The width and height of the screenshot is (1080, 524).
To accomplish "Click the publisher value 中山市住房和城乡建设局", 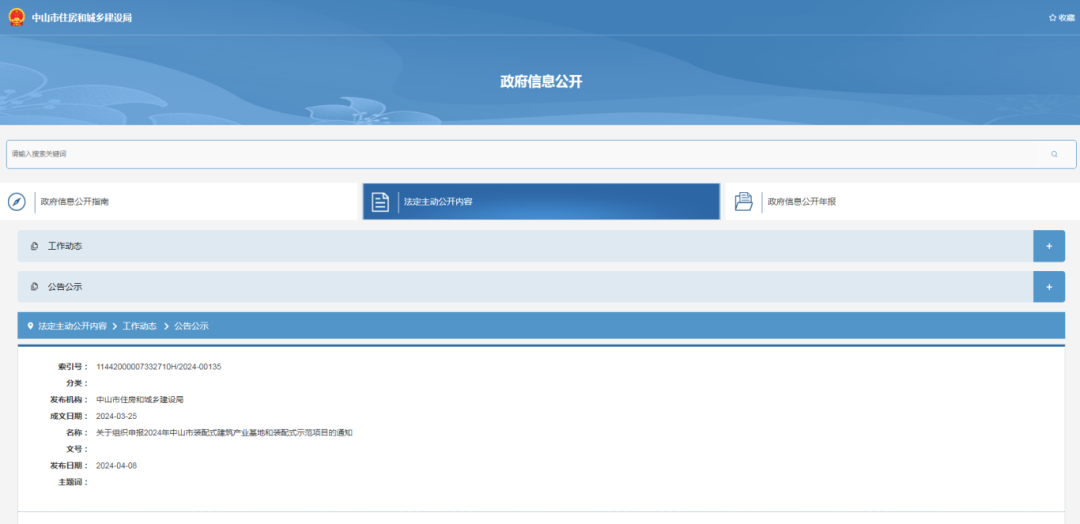I will click(x=140, y=399).
